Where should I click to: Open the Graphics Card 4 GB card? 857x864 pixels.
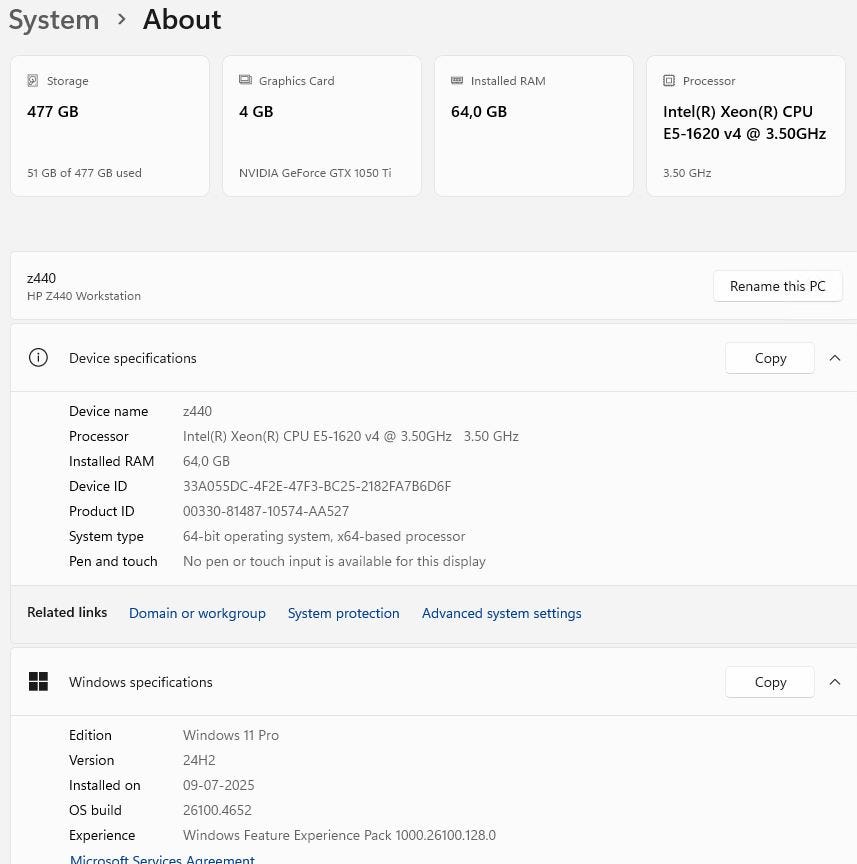point(322,126)
